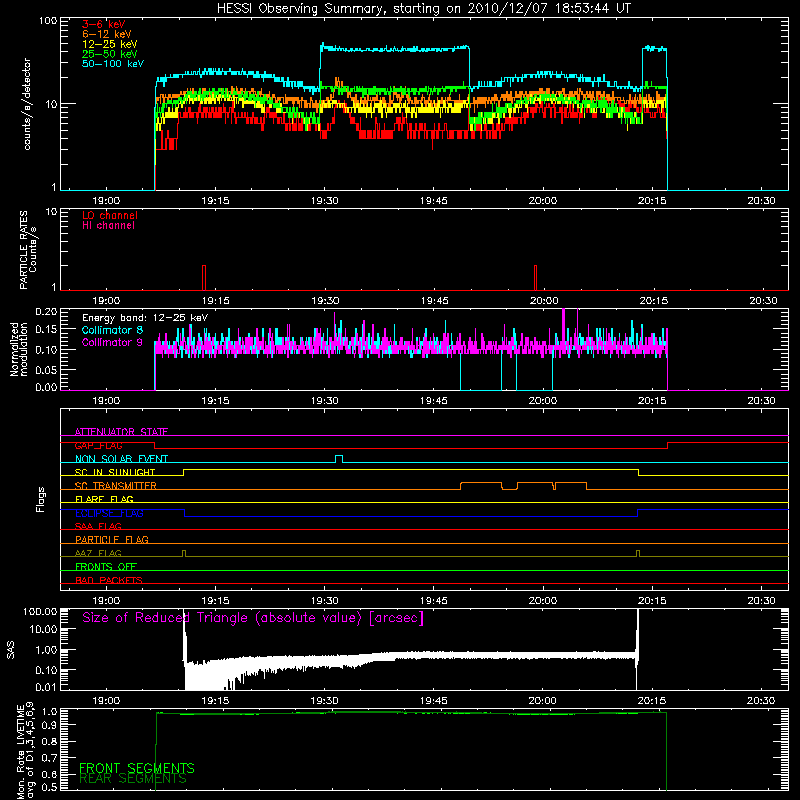Click the SC_TRANSMITTER flag label
800x800 pixels.
pos(116,486)
